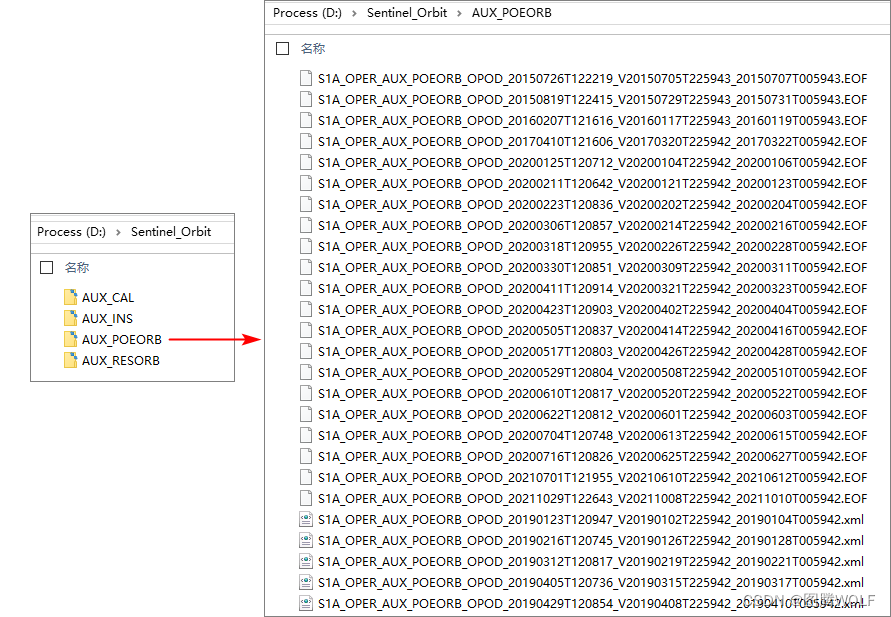
Task: Select file name OPOD_20200125T120712 EOF
Action: (x=593, y=162)
